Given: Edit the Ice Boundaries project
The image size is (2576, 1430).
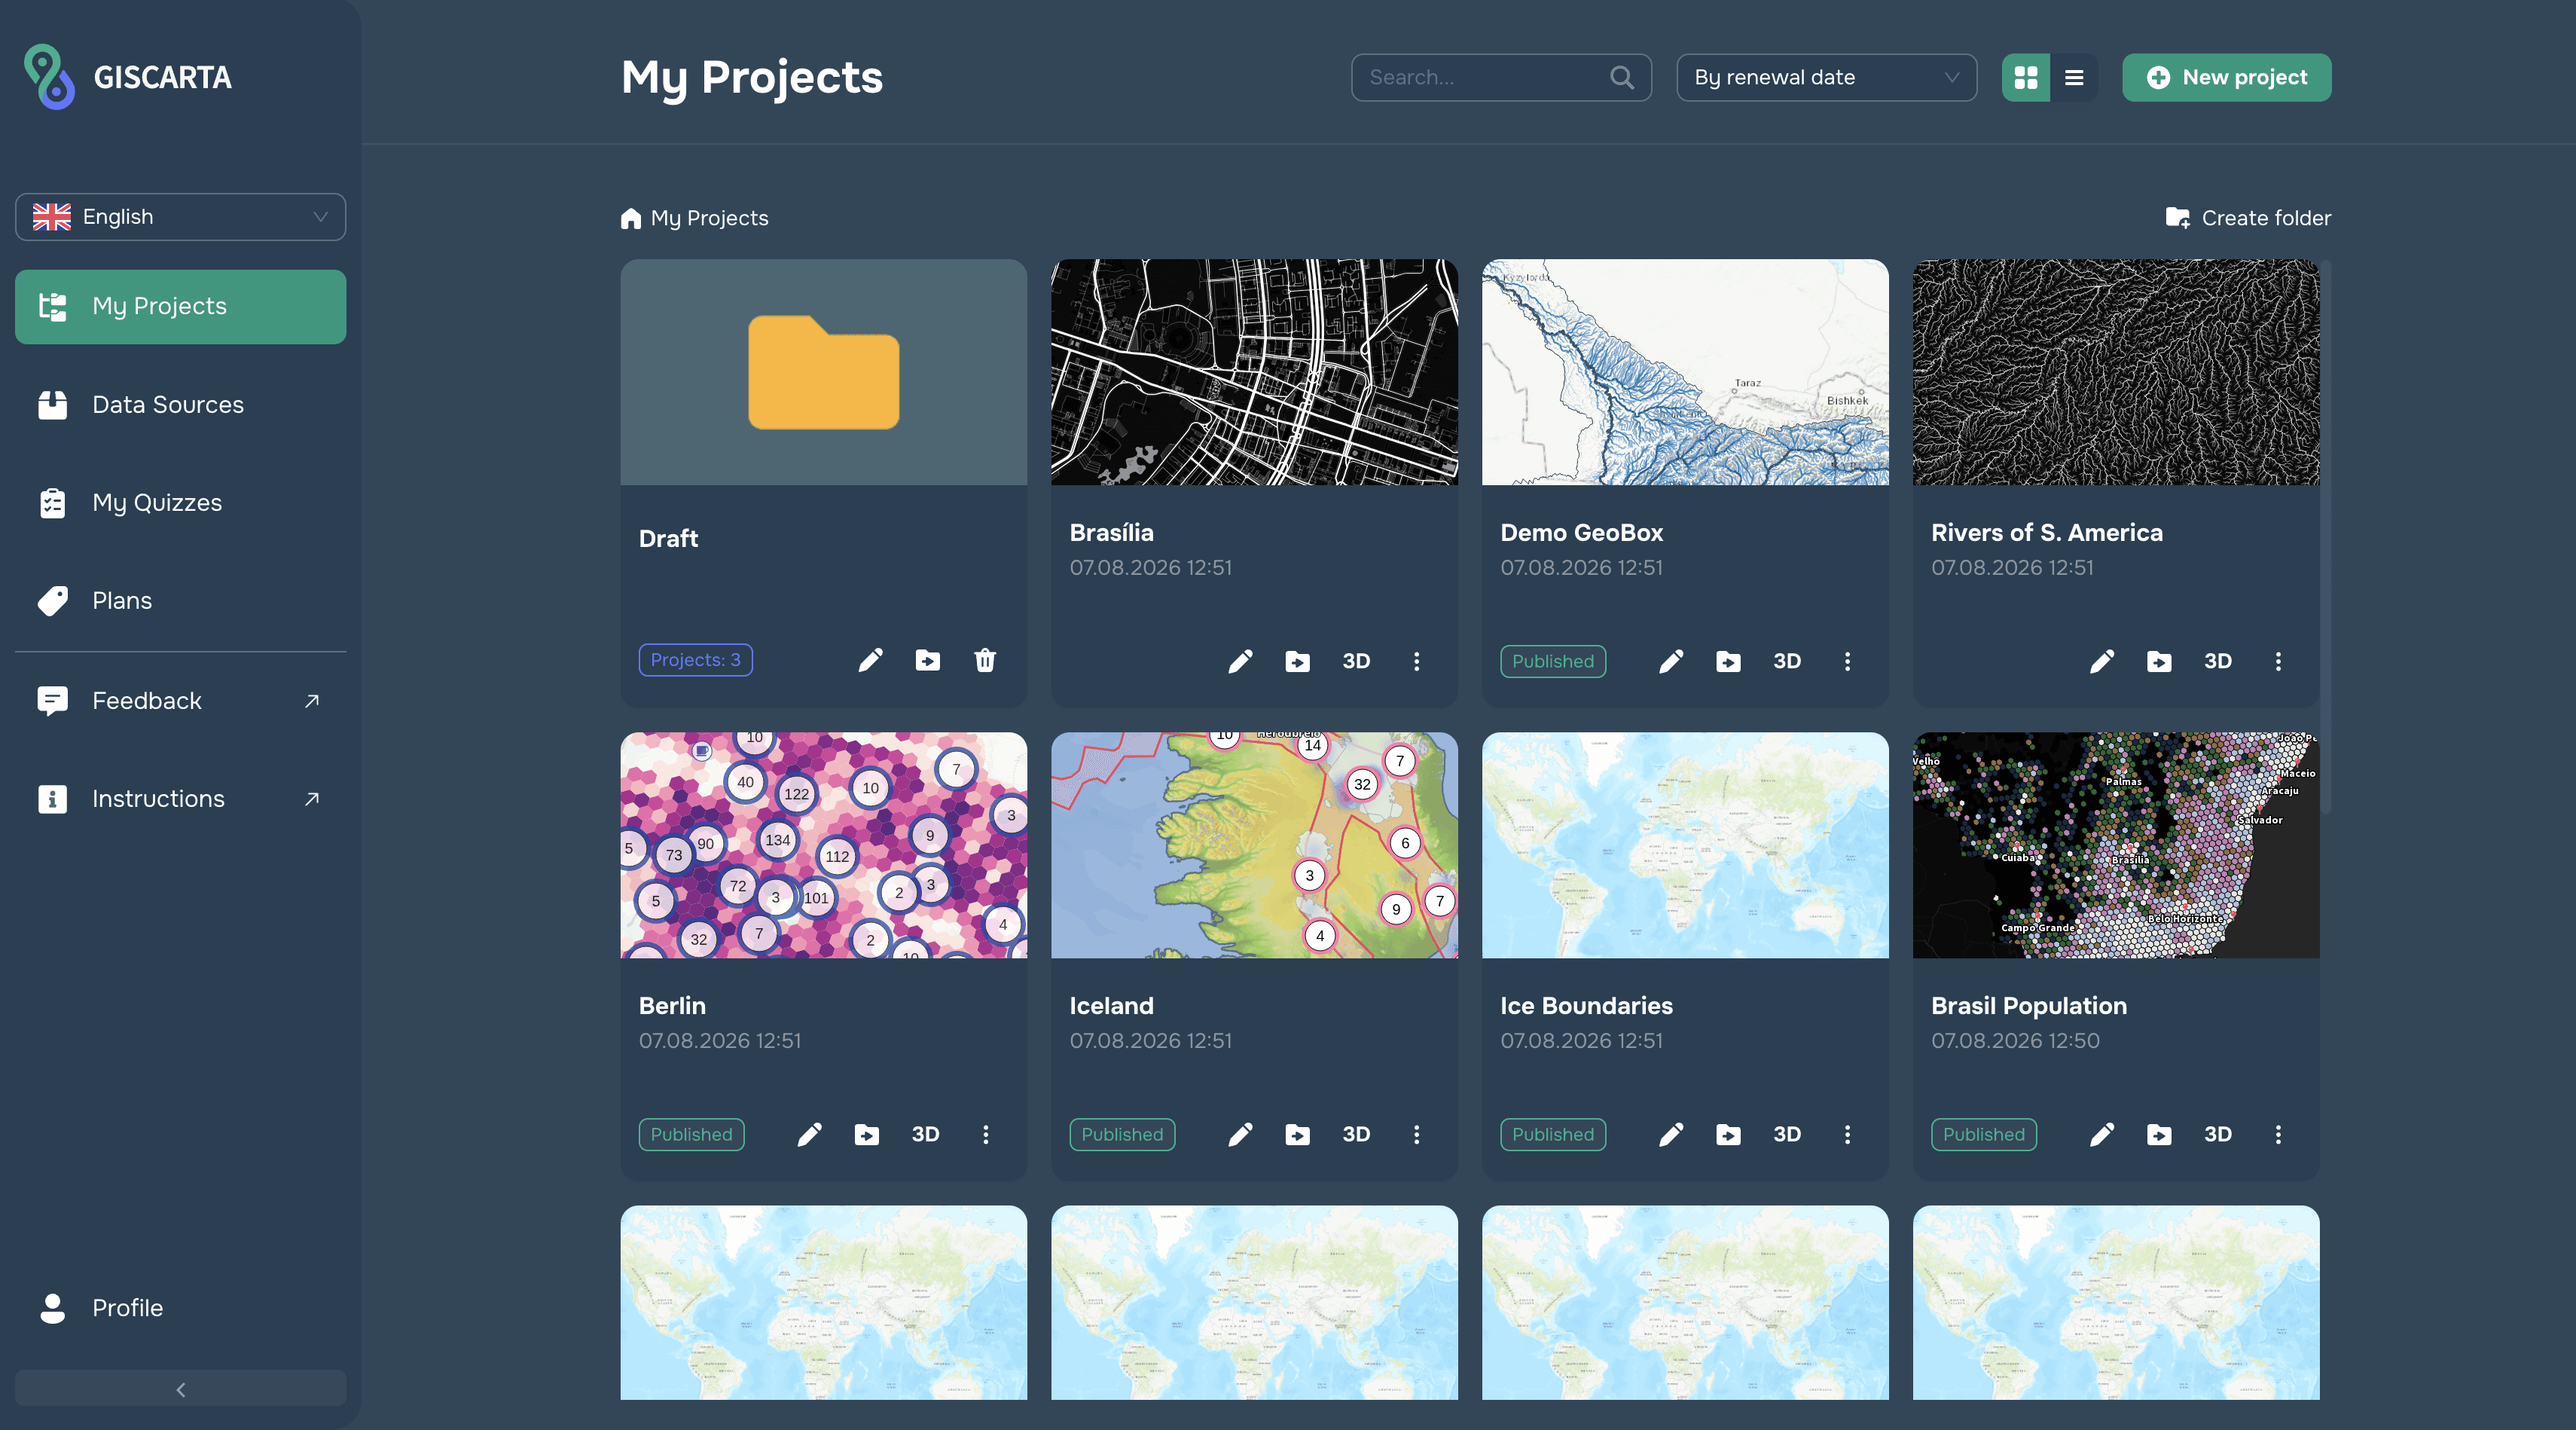Looking at the screenshot, I should [x=1671, y=1134].
